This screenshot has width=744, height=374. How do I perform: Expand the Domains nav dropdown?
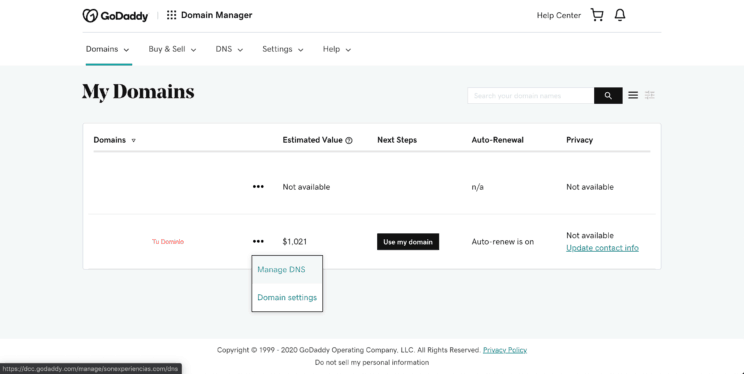(107, 49)
